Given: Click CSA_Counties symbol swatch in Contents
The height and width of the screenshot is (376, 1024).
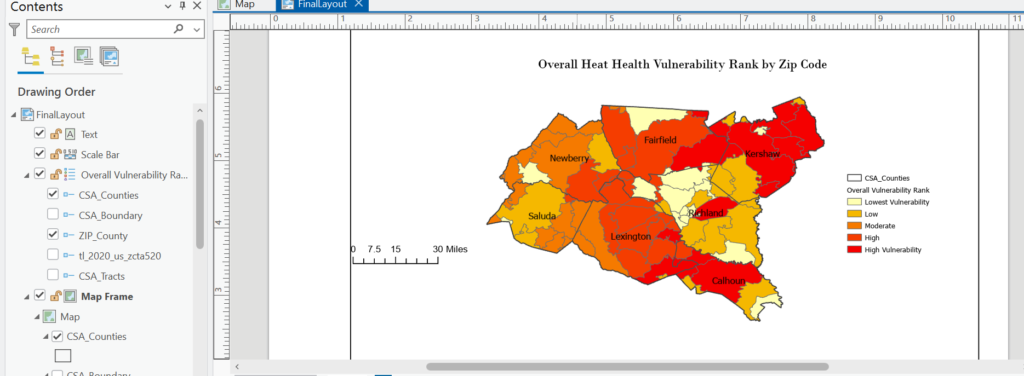Looking at the screenshot, I should 63,356.
